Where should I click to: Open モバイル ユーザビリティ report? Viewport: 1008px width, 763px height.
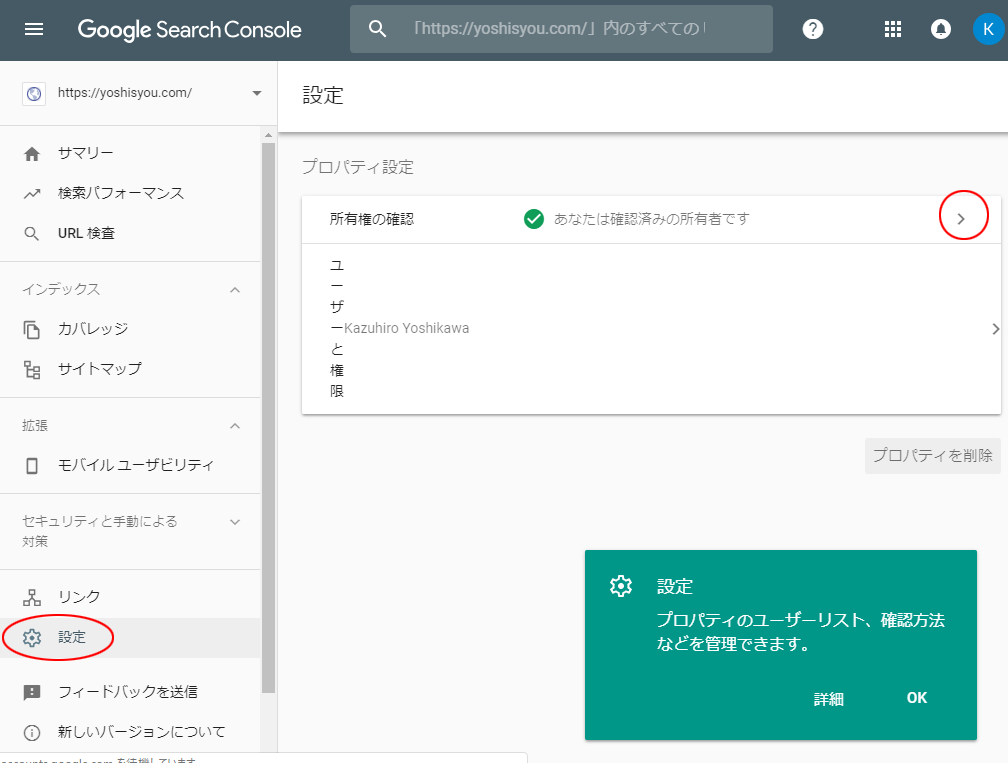pyautogui.click(x=135, y=465)
